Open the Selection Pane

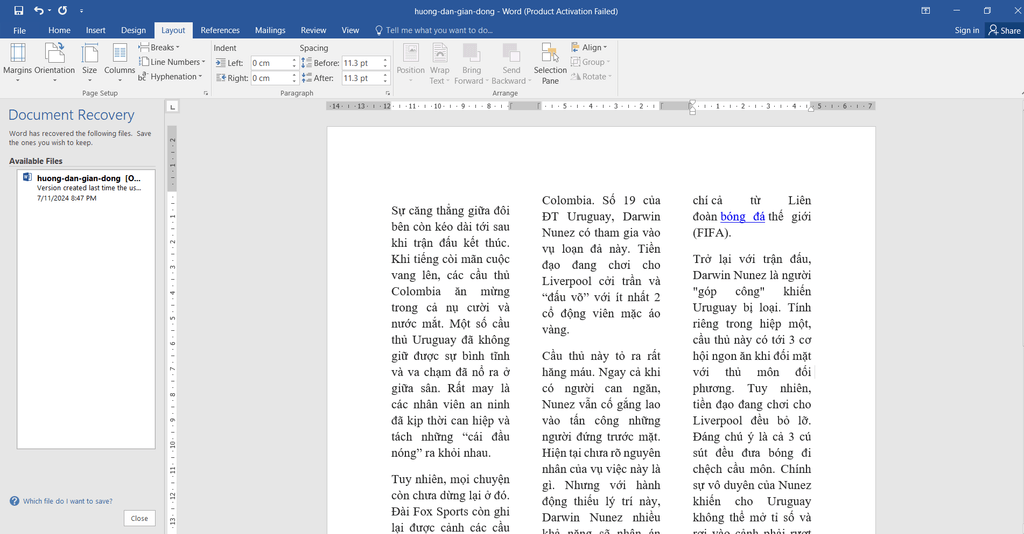point(550,63)
